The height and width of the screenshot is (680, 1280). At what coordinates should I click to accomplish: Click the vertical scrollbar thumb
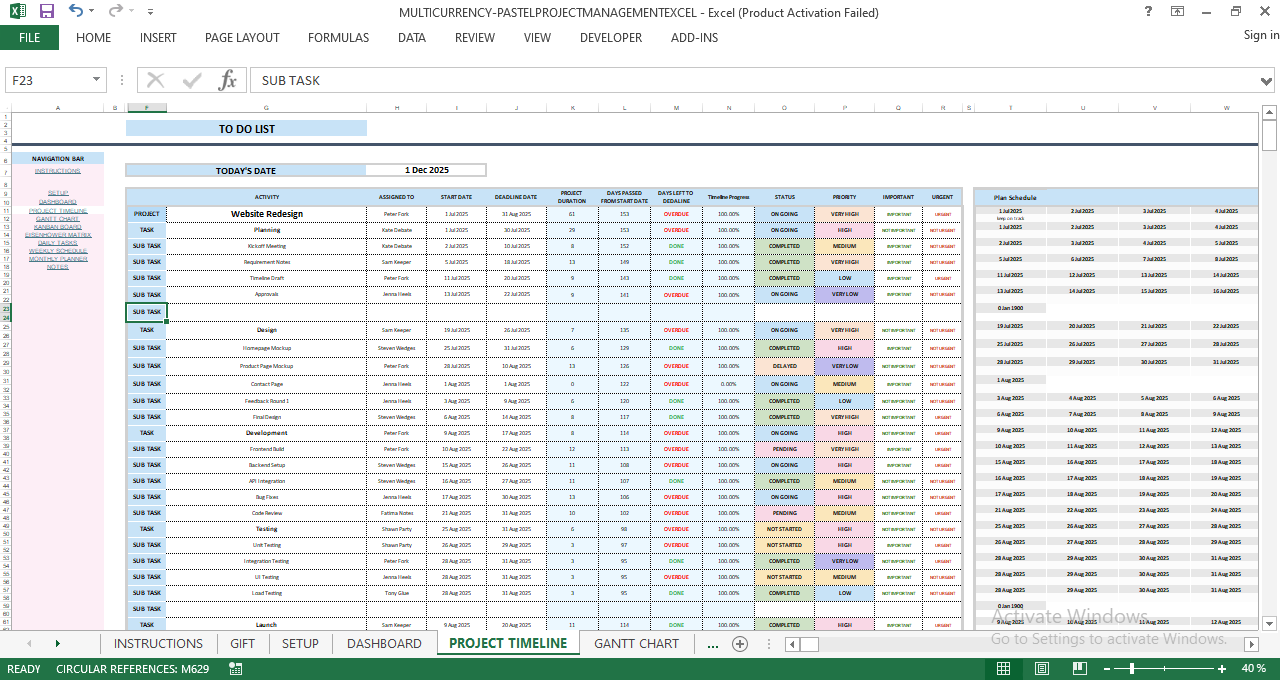1270,135
